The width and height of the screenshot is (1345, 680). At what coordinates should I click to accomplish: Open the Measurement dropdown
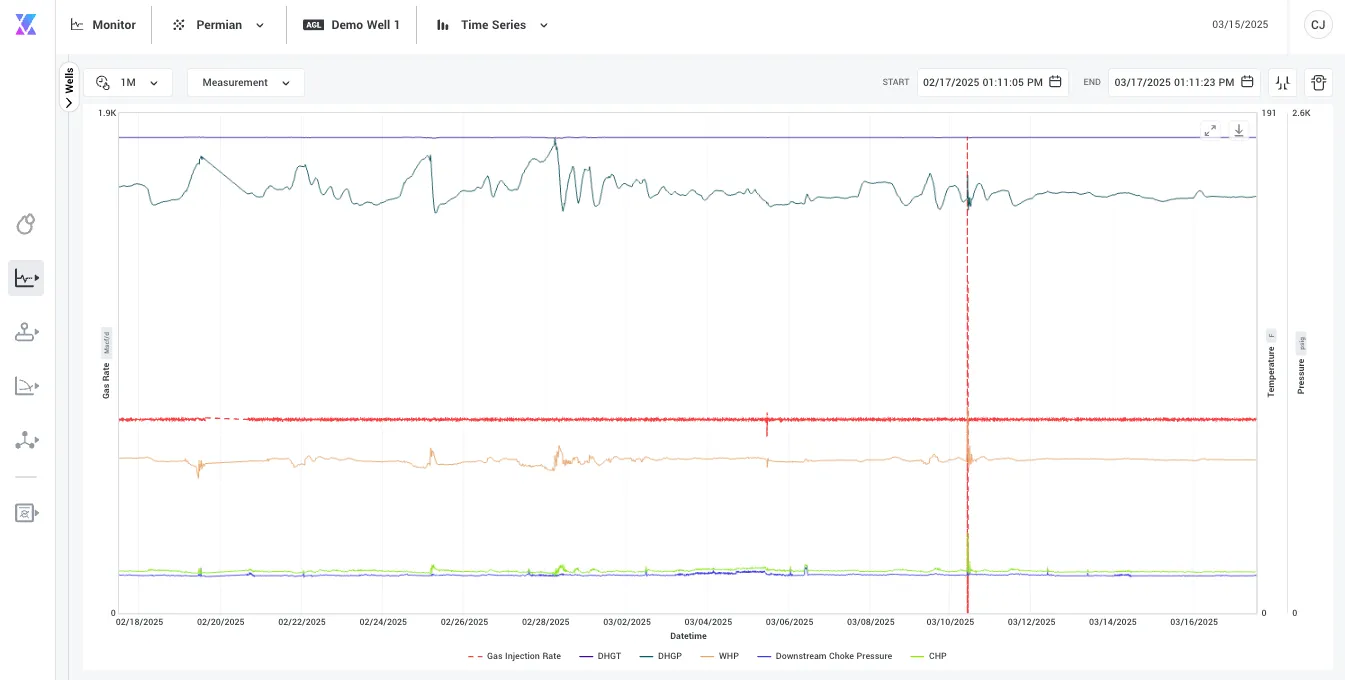[x=246, y=82]
